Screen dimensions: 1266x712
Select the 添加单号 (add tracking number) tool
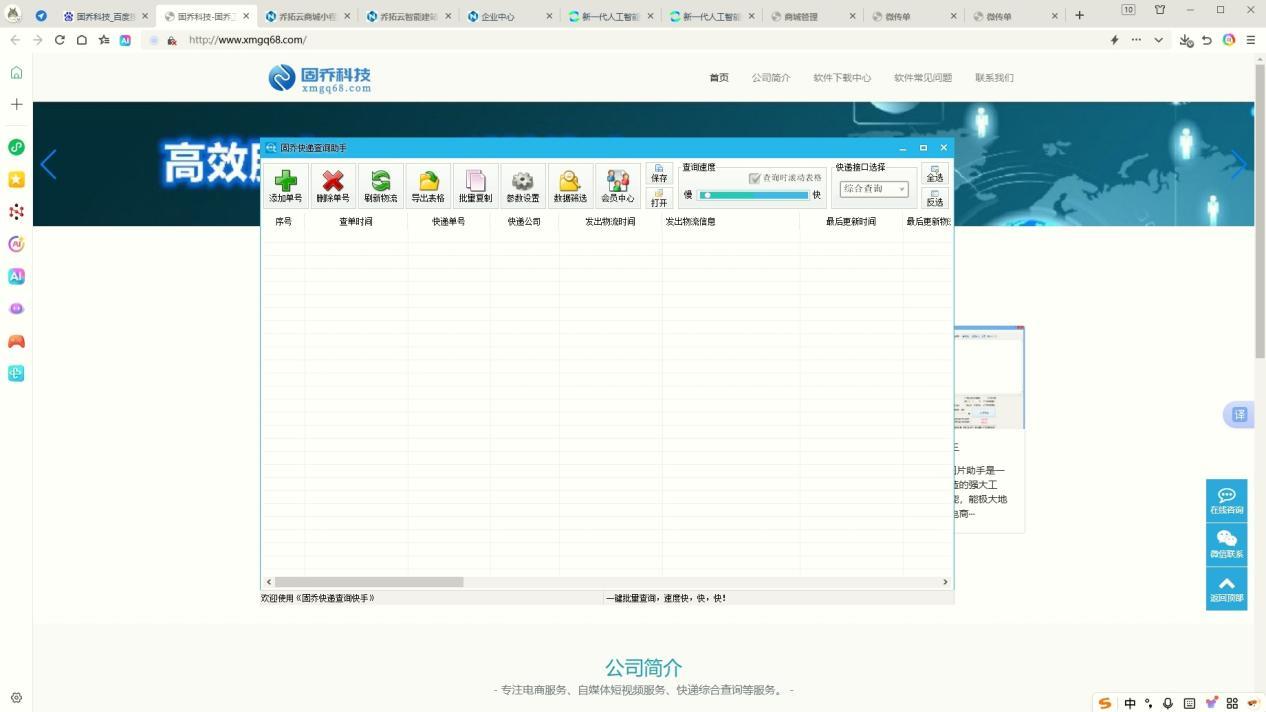(285, 185)
